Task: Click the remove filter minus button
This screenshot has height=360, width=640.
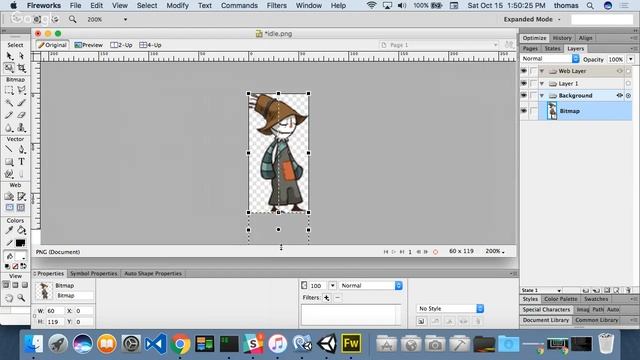Action: (338, 298)
